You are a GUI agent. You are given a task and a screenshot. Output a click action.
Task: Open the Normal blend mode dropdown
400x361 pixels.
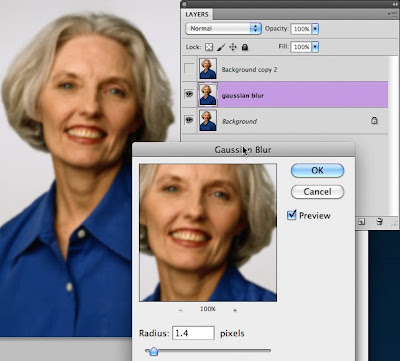click(223, 29)
